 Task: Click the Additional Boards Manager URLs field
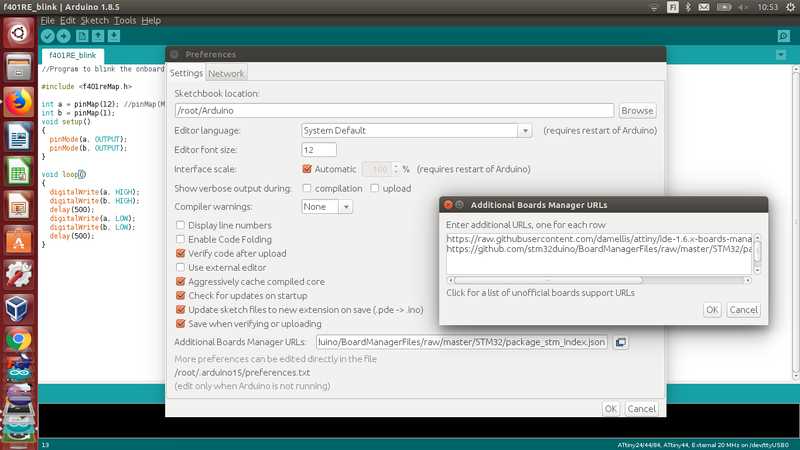pyautogui.click(x=462, y=342)
